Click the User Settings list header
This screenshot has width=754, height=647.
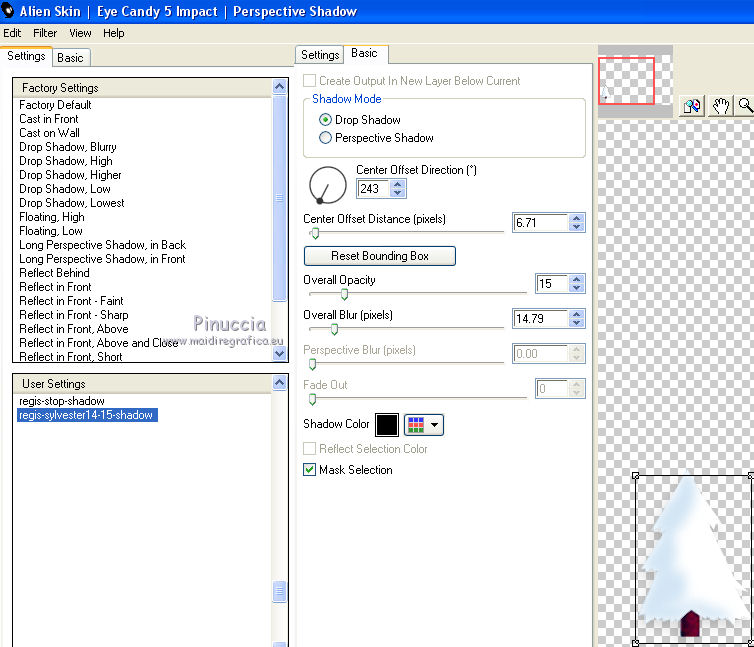pyautogui.click(x=143, y=384)
